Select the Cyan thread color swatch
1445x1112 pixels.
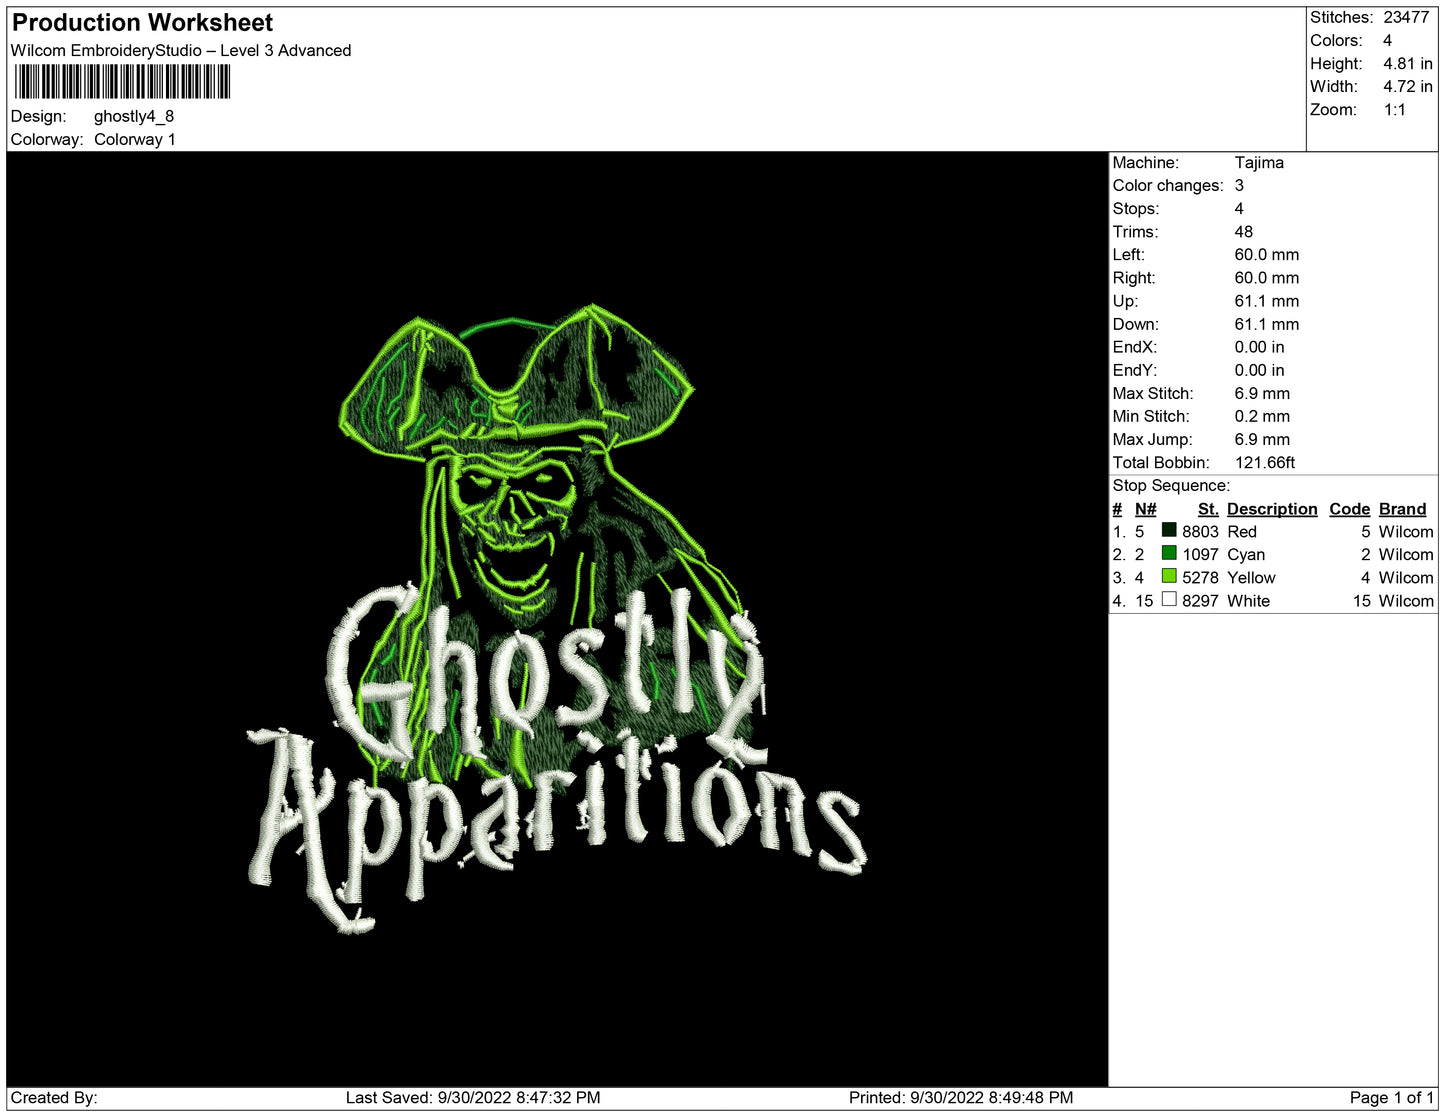coord(1168,553)
